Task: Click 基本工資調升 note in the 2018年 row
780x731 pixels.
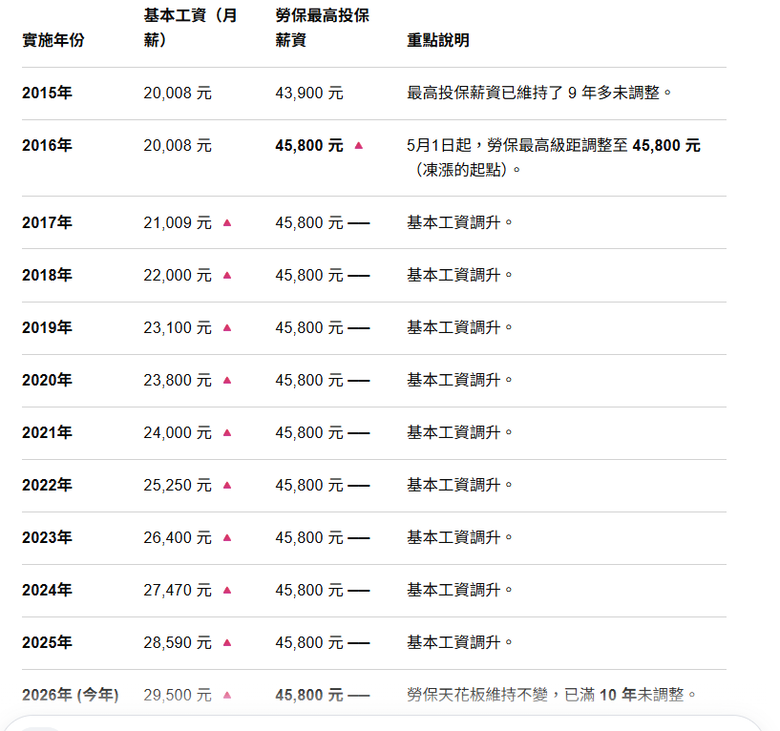Action: click(459, 275)
